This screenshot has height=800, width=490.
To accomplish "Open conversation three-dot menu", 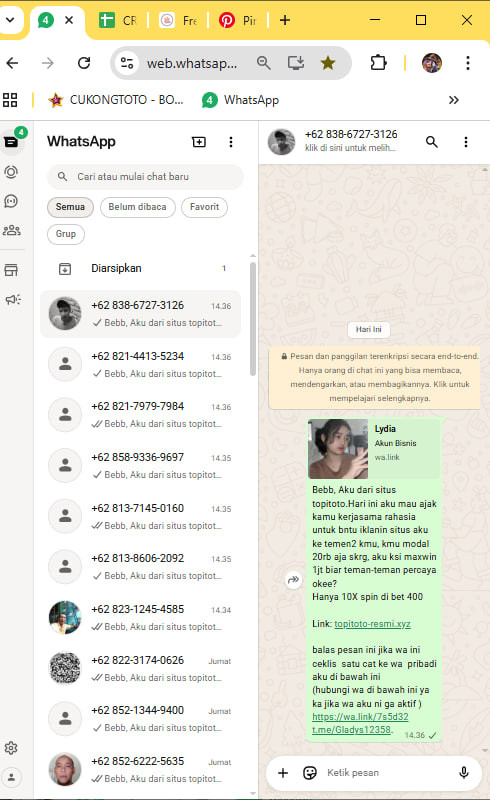I will tap(466, 142).
